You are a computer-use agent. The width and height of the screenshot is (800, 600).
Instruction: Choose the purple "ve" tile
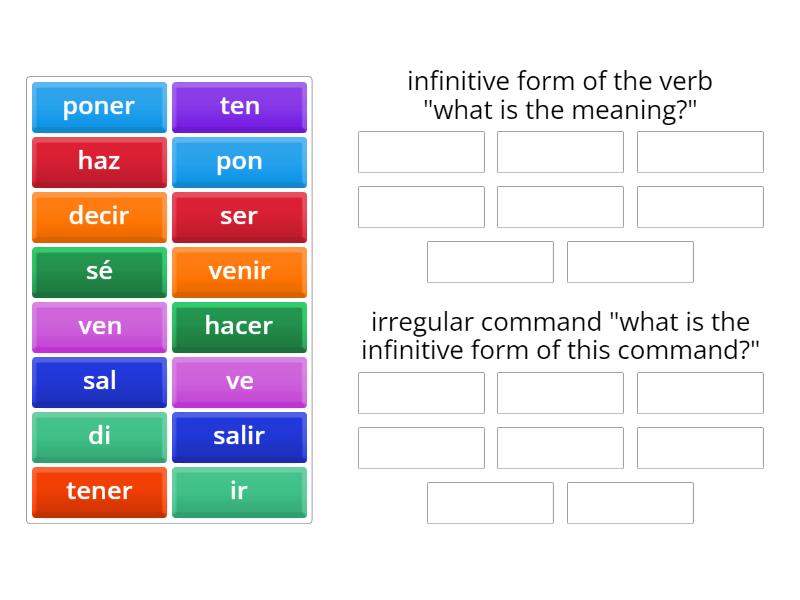239,382
